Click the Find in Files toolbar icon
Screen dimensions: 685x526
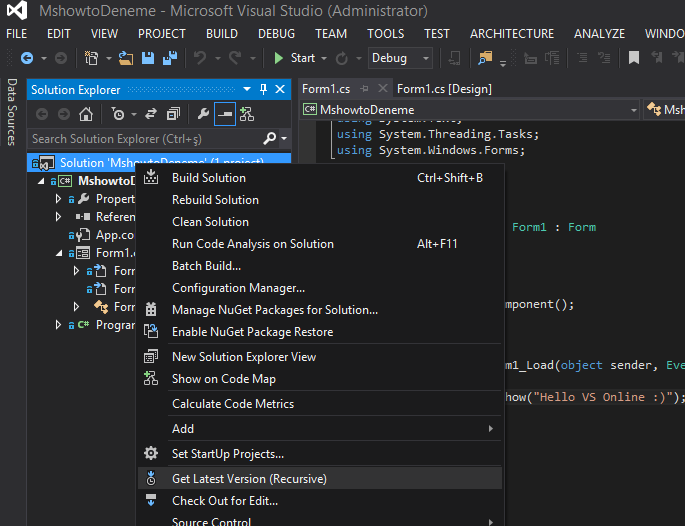(485, 58)
